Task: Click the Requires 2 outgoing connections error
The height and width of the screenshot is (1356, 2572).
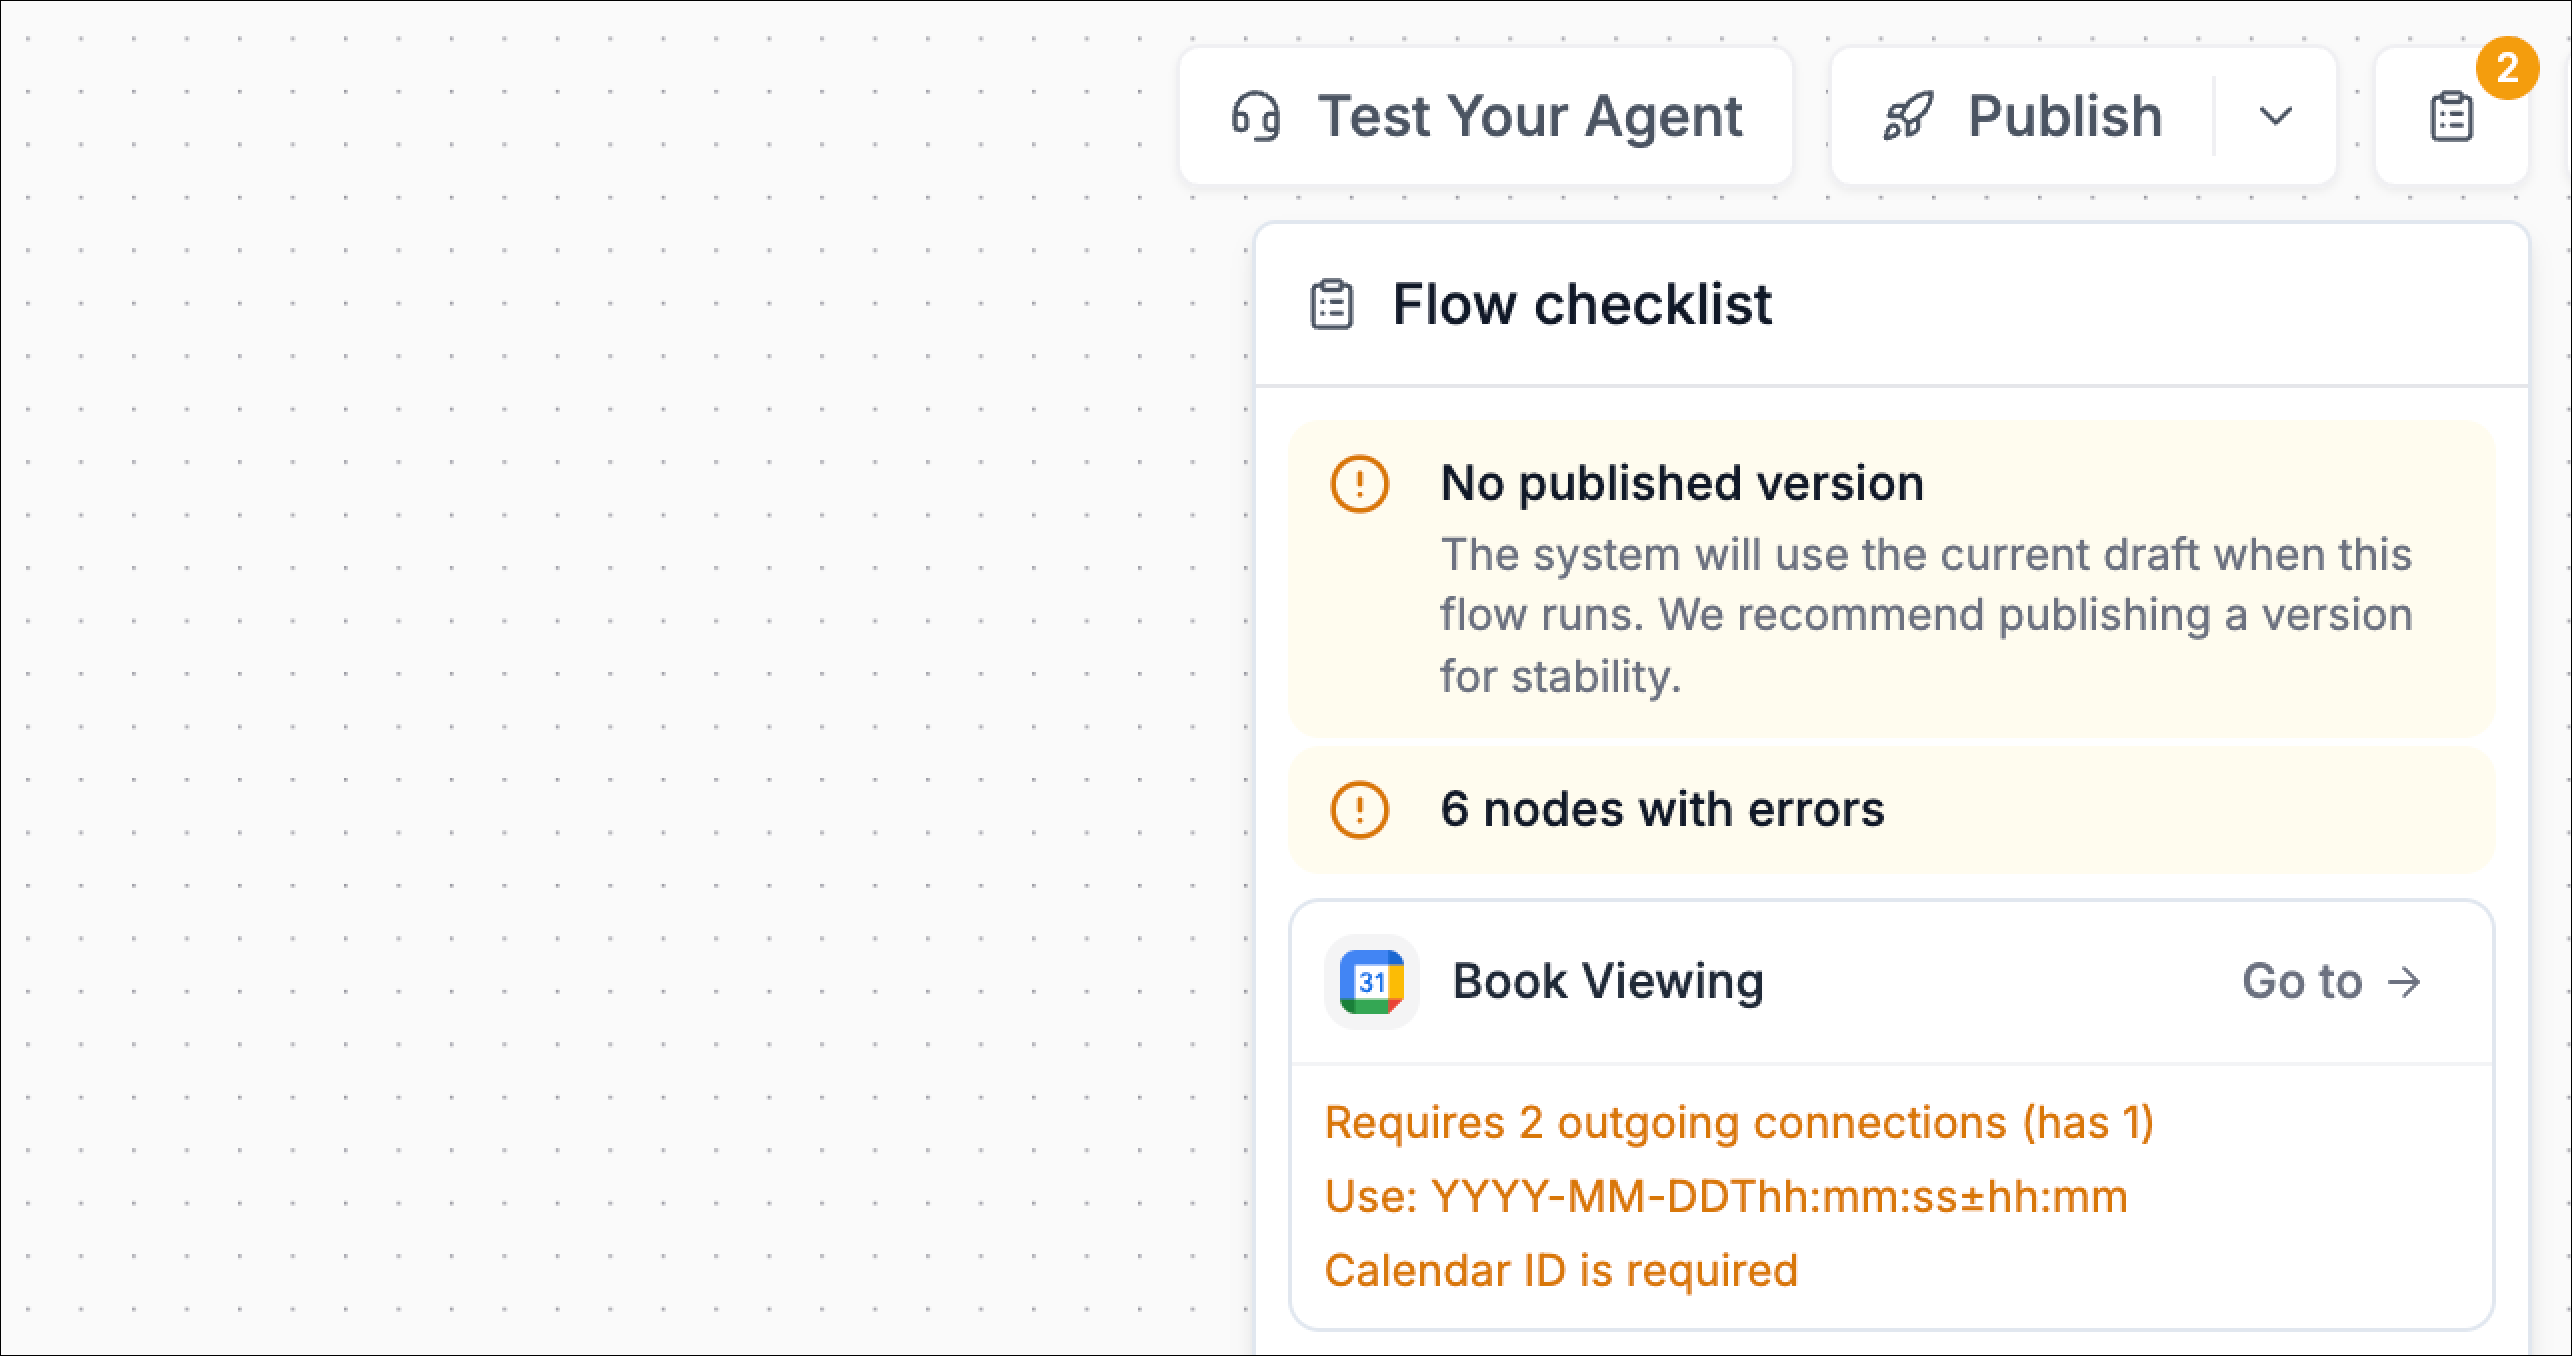Action: point(1739,1123)
